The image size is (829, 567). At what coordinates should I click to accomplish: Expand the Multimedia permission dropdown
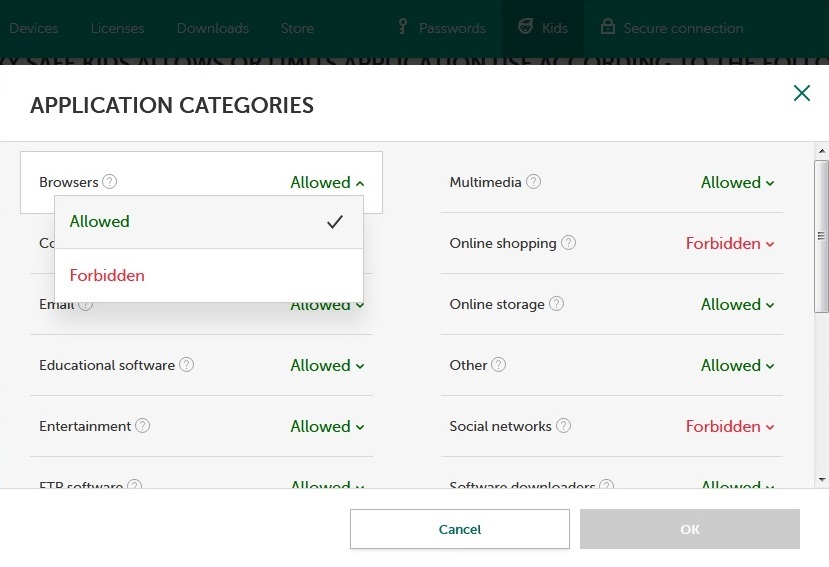pos(737,182)
